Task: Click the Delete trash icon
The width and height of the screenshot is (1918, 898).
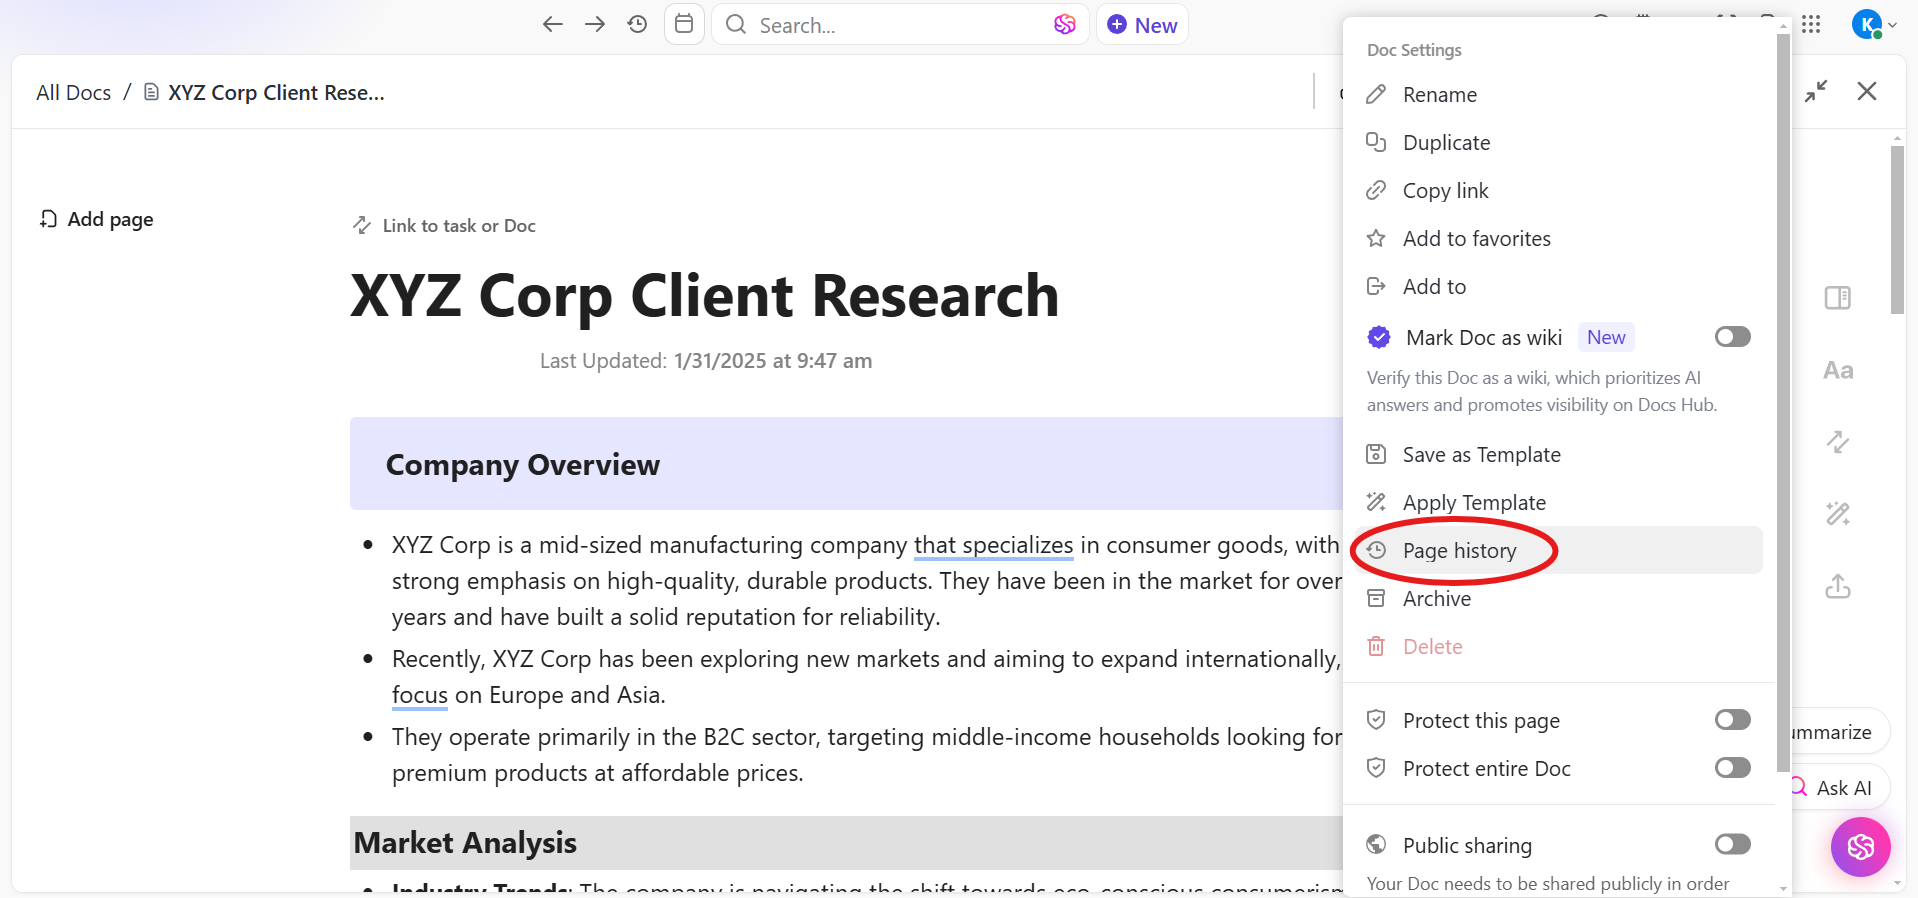Action: click(x=1376, y=646)
